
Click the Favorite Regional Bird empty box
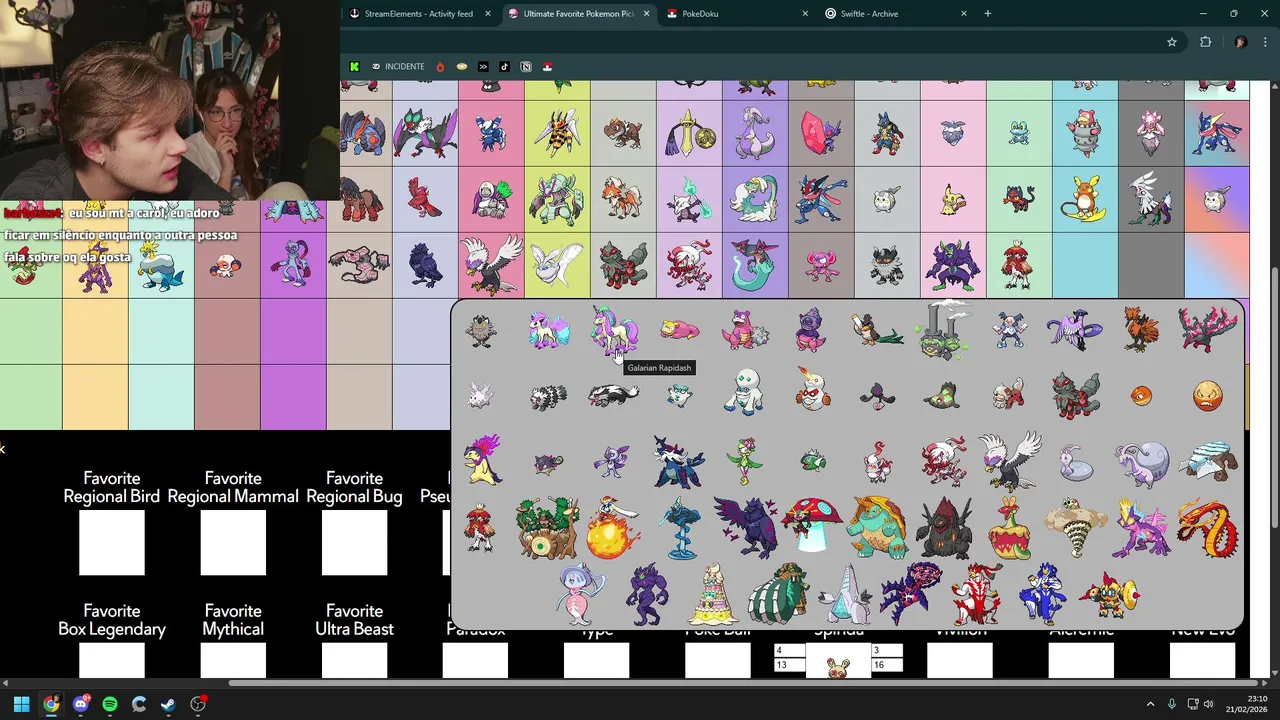click(112, 543)
